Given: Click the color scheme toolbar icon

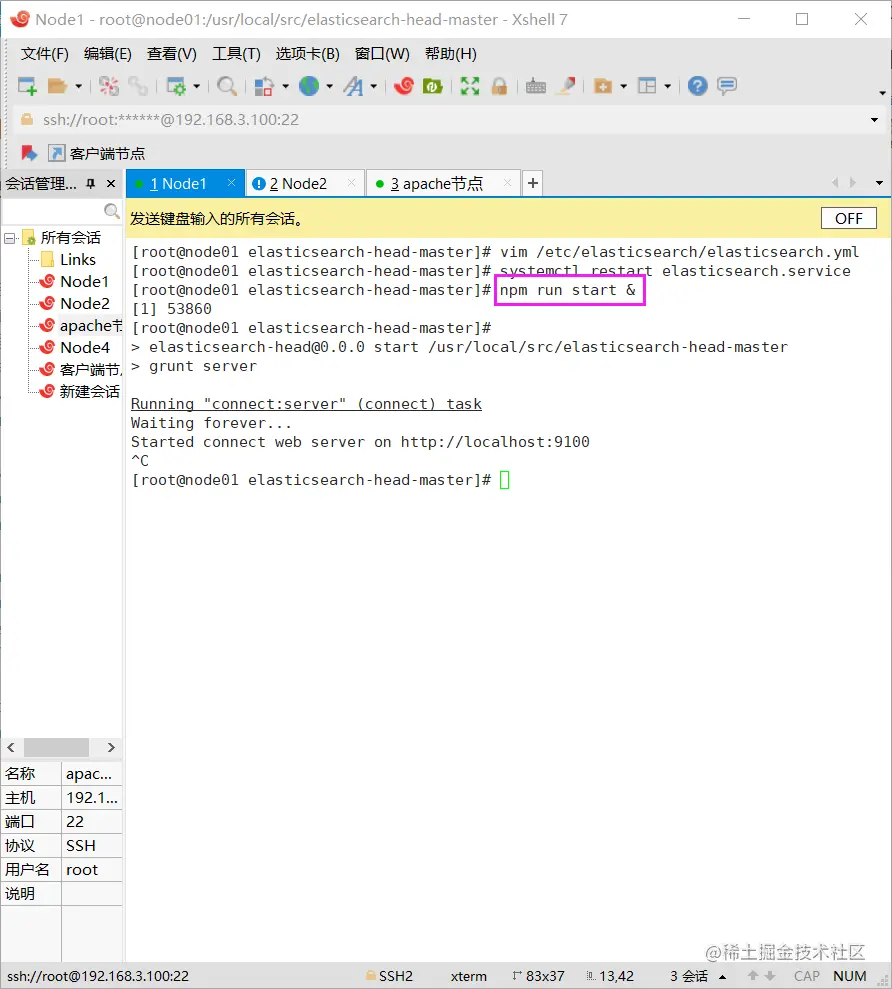Looking at the screenshot, I should click(264, 86).
